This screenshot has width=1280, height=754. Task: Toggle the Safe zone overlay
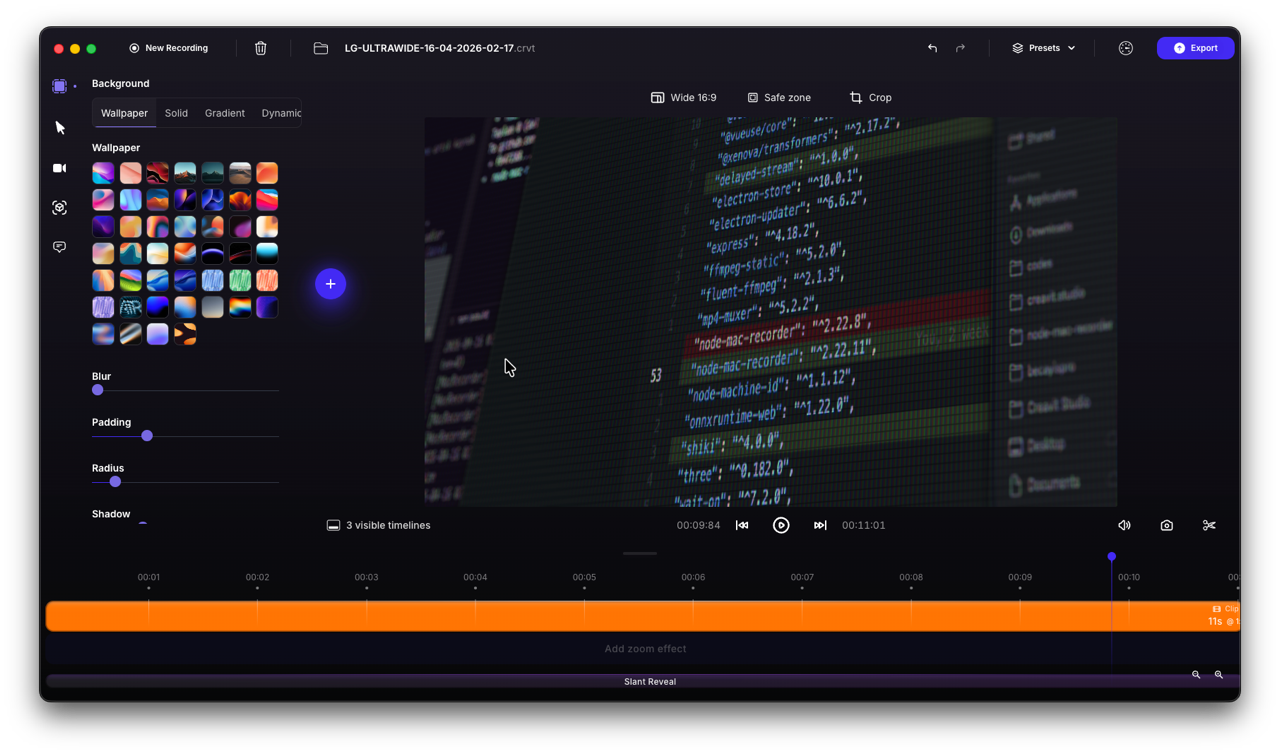coord(779,97)
